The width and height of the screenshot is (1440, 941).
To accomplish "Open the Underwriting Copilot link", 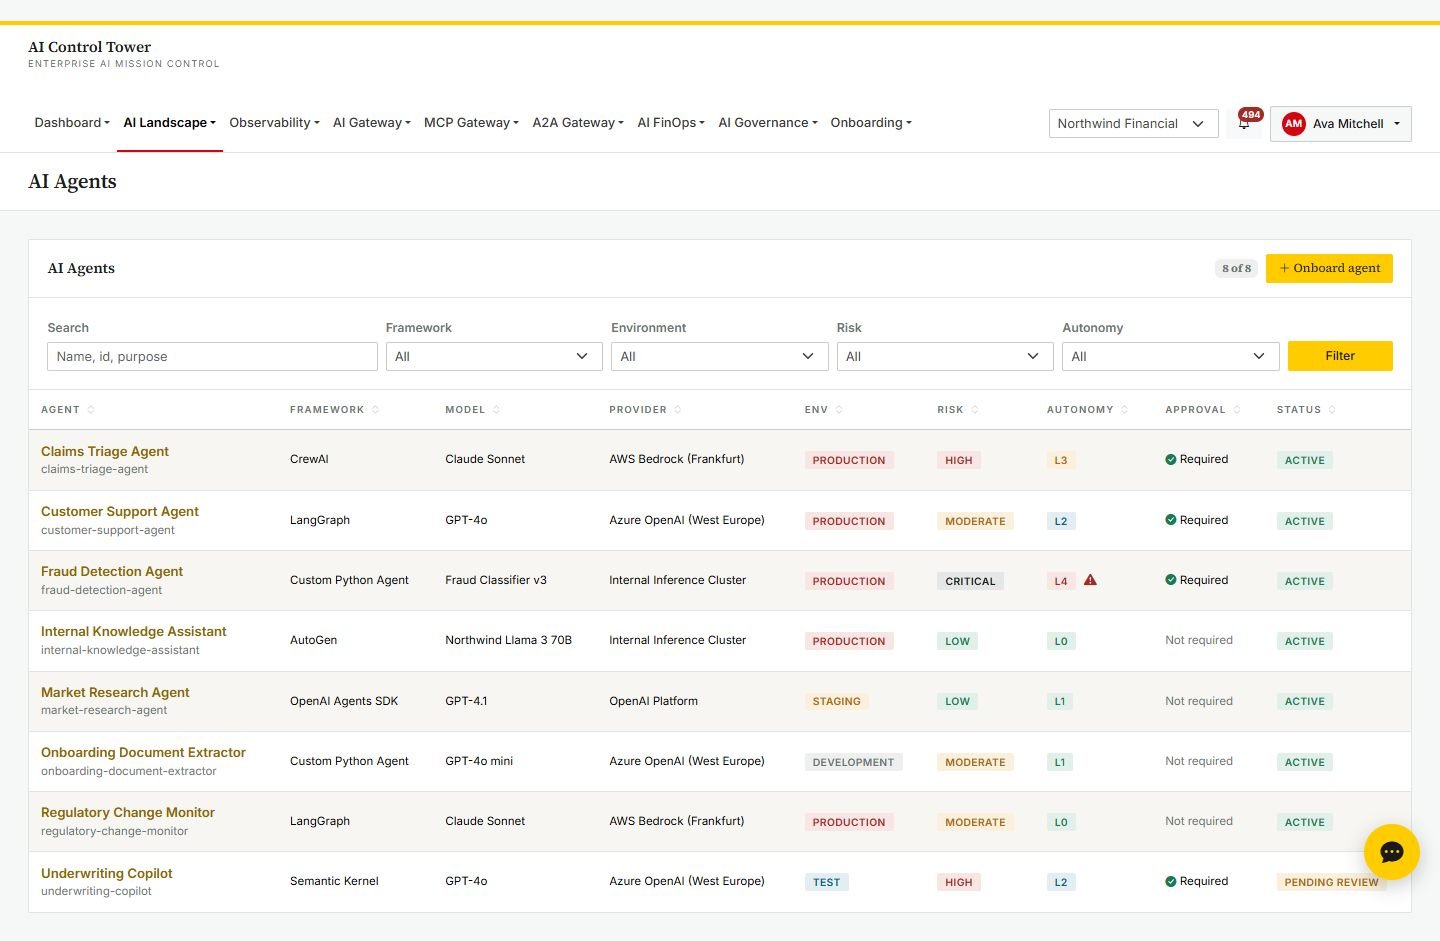I will point(107,874).
